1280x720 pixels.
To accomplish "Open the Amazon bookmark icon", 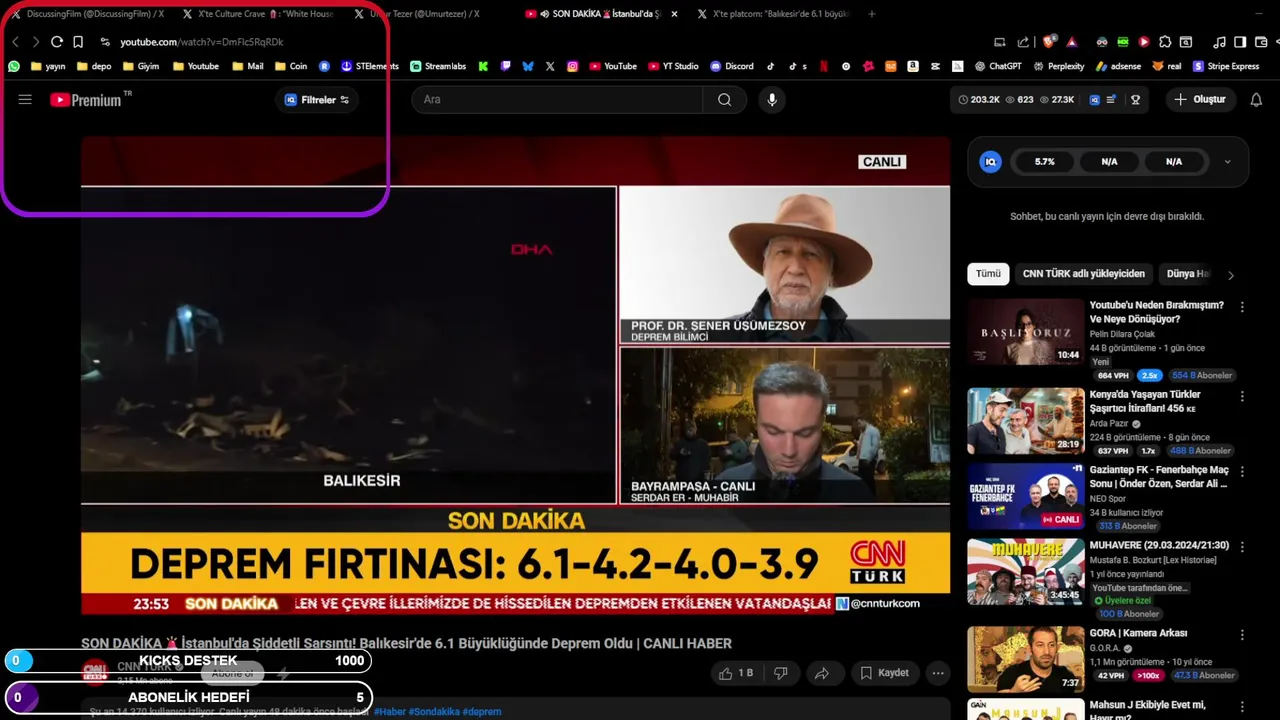I will click(913, 66).
